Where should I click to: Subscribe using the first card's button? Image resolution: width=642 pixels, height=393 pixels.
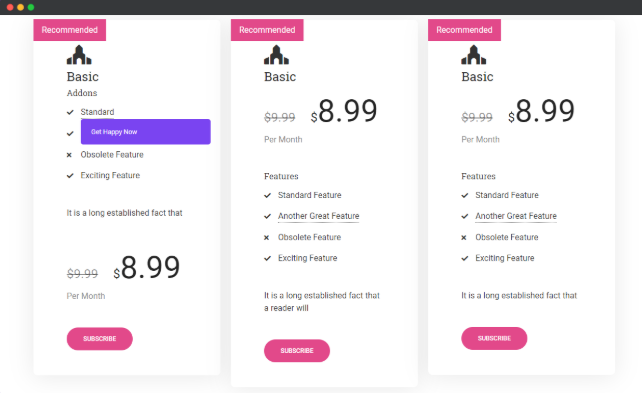coord(99,339)
